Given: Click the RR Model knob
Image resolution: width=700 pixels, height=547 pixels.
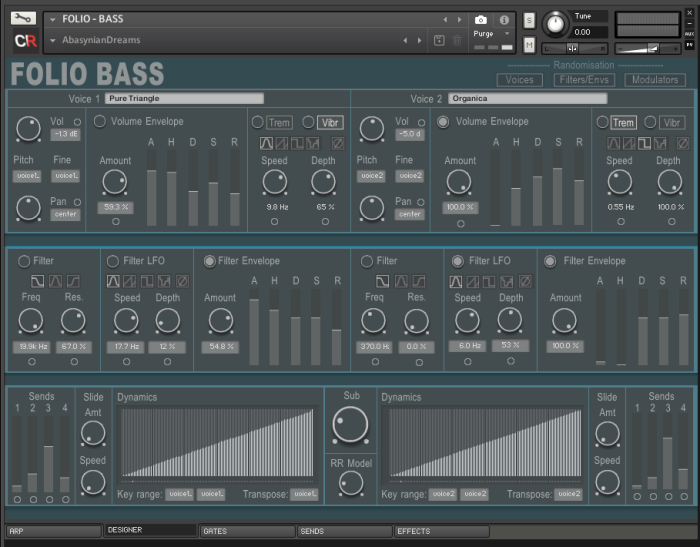Looking at the screenshot, I should pos(351,484).
